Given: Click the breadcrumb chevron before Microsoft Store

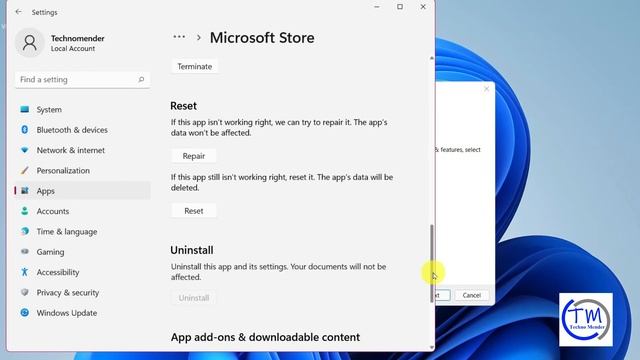Looking at the screenshot, I should coord(199,38).
